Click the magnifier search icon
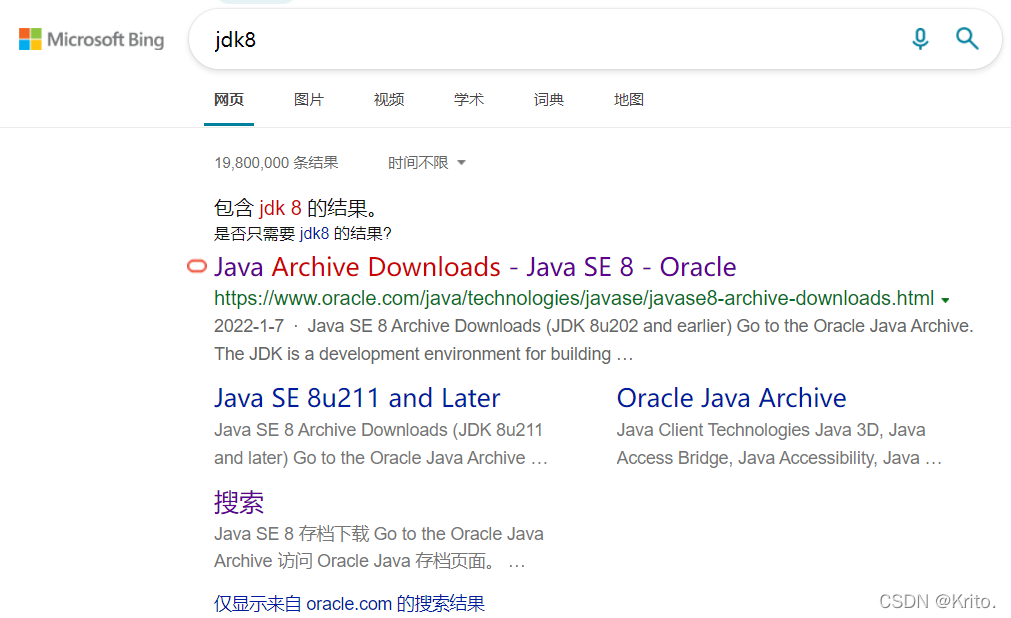1011x618 pixels. coord(967,39)
